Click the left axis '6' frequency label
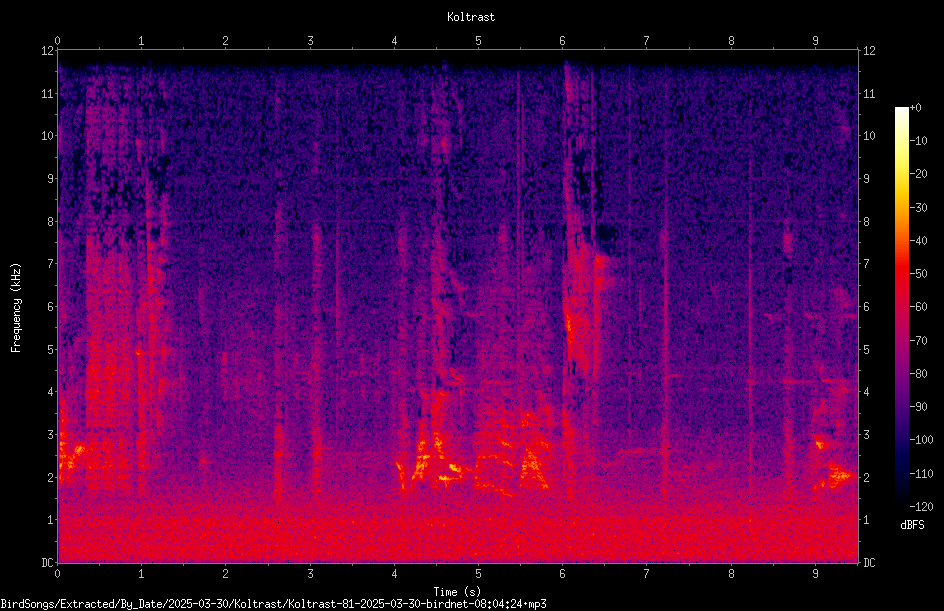Image resolution: width=944 pixels, height=611 pixels. 51,306
